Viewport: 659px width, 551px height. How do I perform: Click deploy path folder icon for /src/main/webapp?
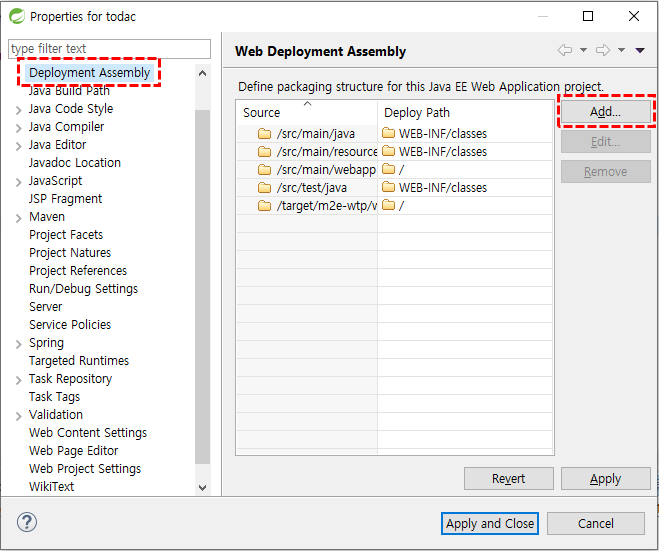(x=388, y=169)
